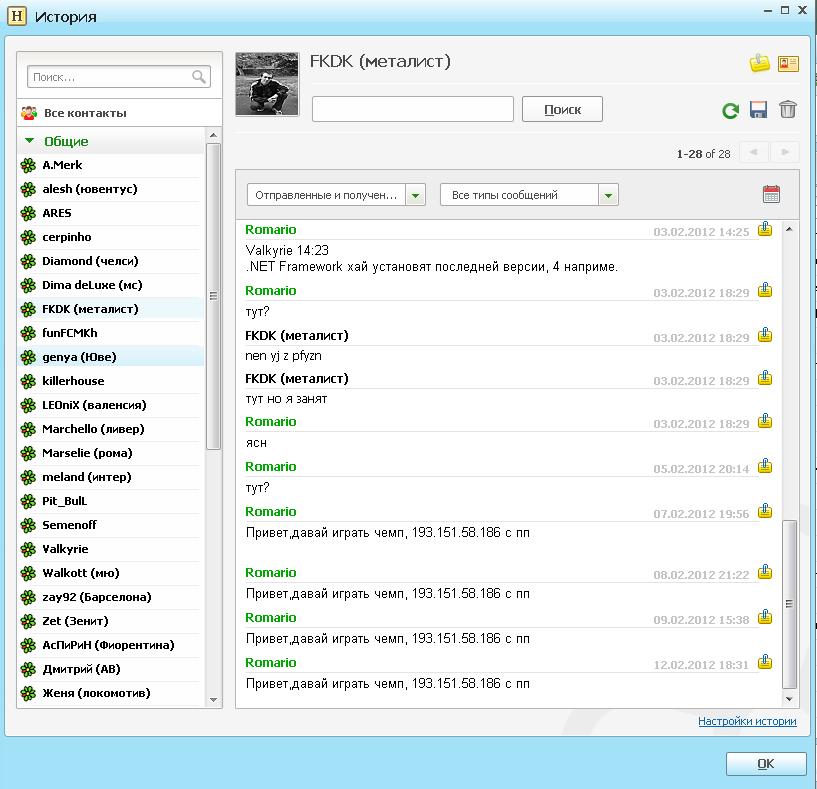Screen dimensions: 817x789
Task: Click the .NET Framework message text
Action: (431, 267)
